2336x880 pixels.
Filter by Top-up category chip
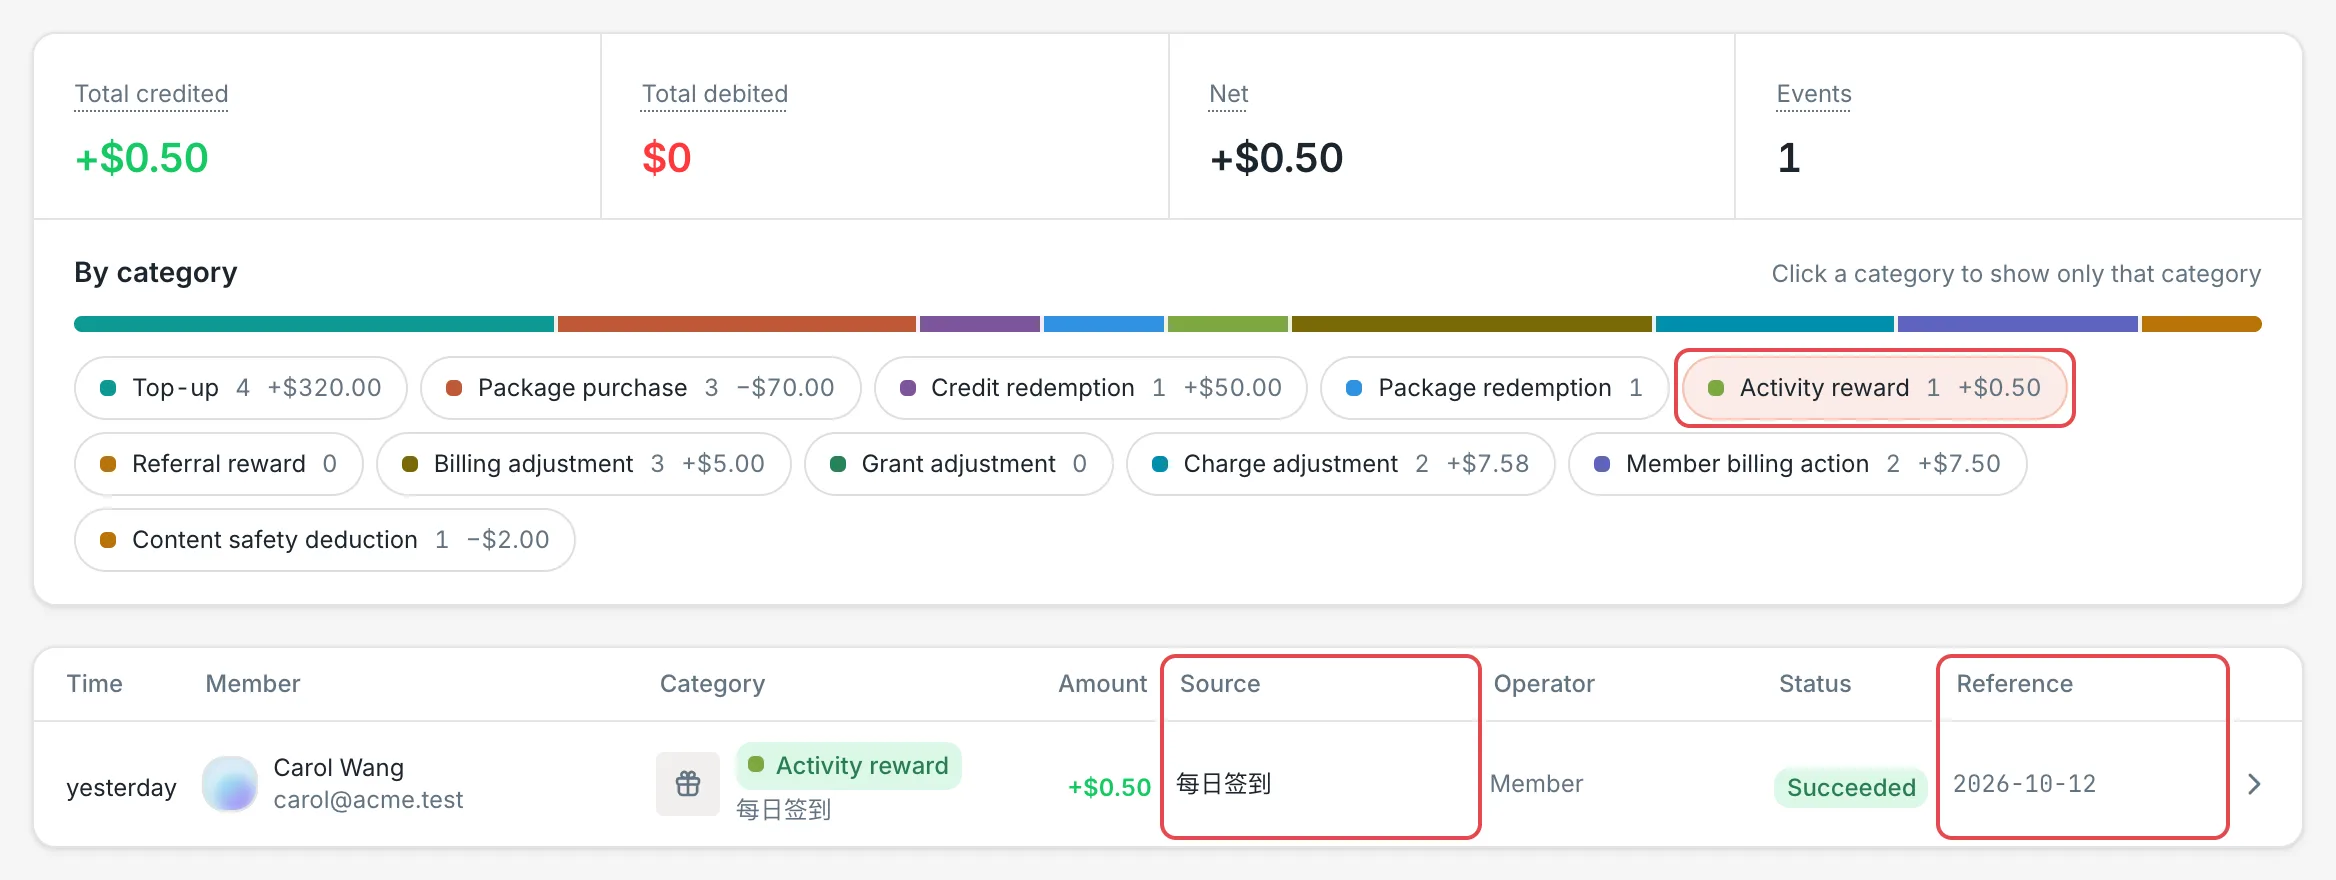241,388
